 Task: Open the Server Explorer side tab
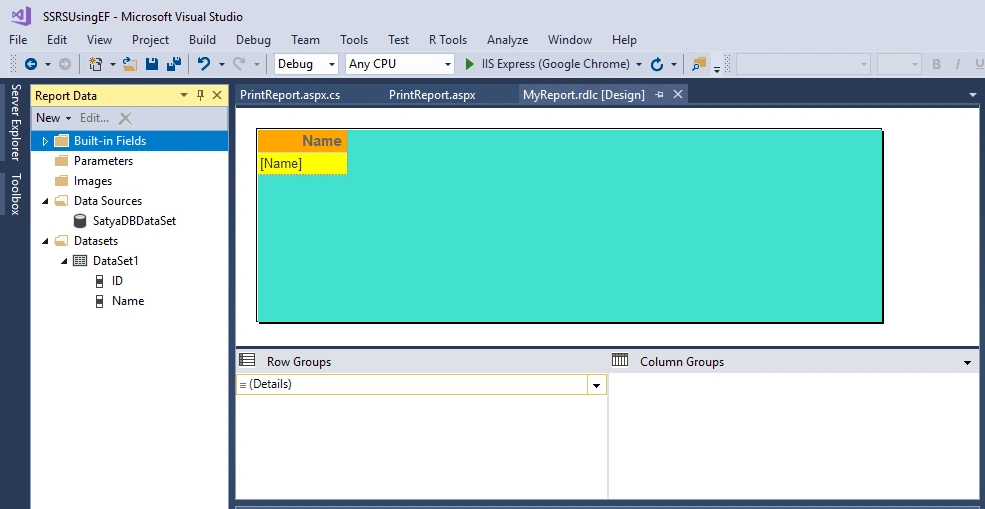pos(16,123)
